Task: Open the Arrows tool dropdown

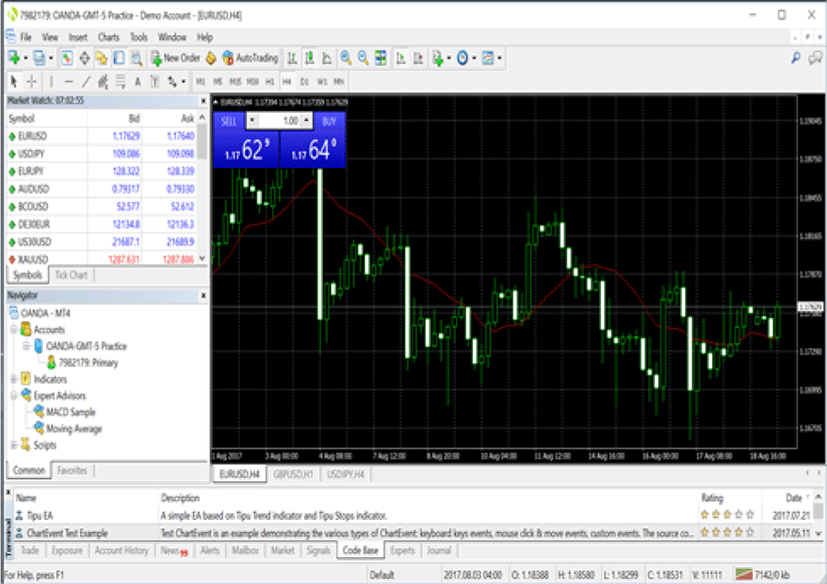Action: 183,82
